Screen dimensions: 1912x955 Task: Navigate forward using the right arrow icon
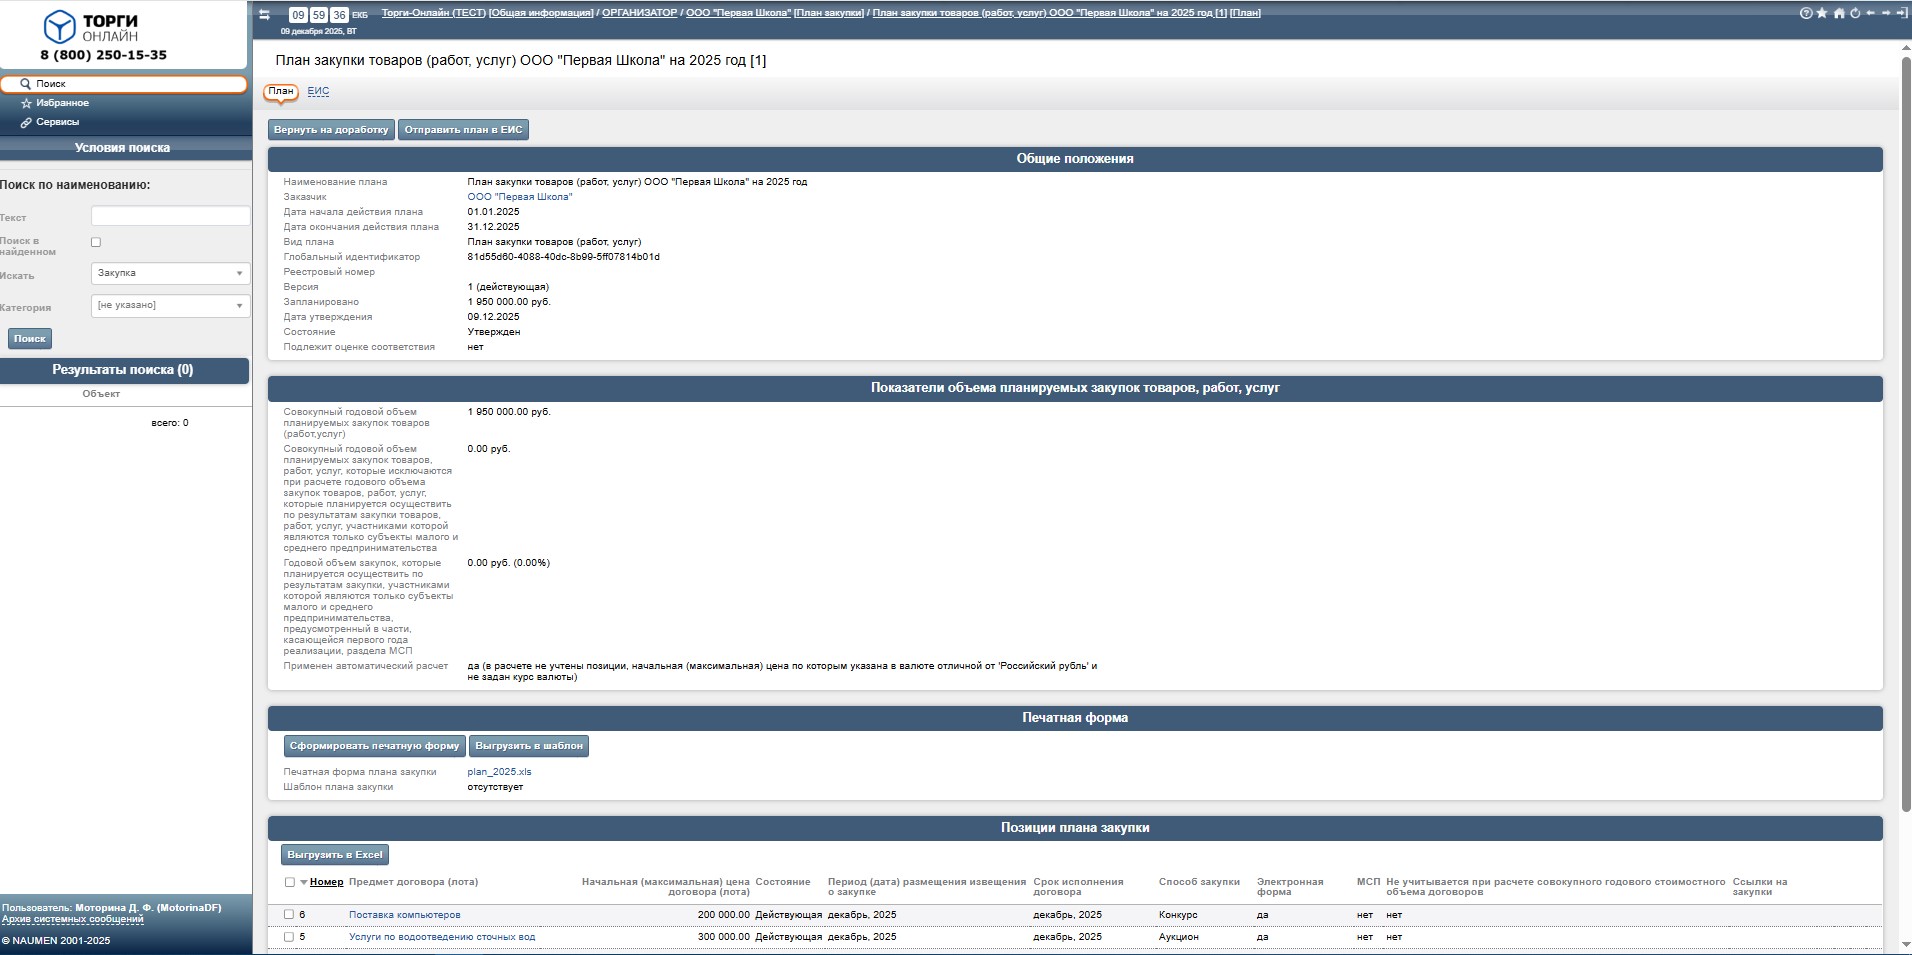pyautogui.click(x=1886, y=13)
